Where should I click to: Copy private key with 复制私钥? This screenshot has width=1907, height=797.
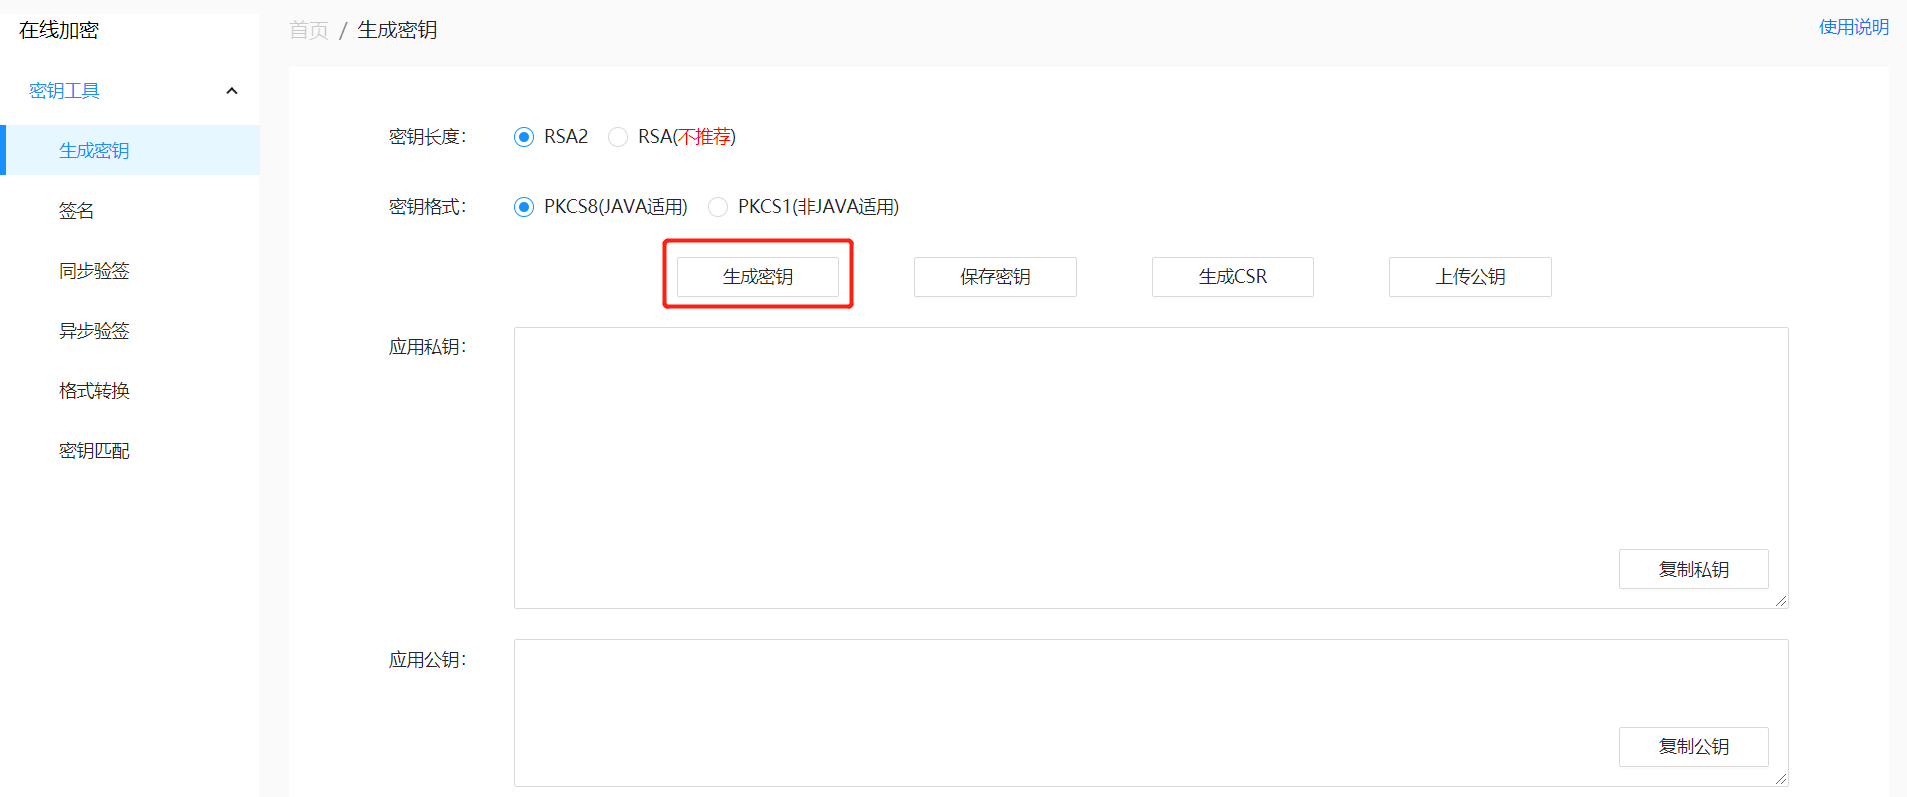[1693, 569]
